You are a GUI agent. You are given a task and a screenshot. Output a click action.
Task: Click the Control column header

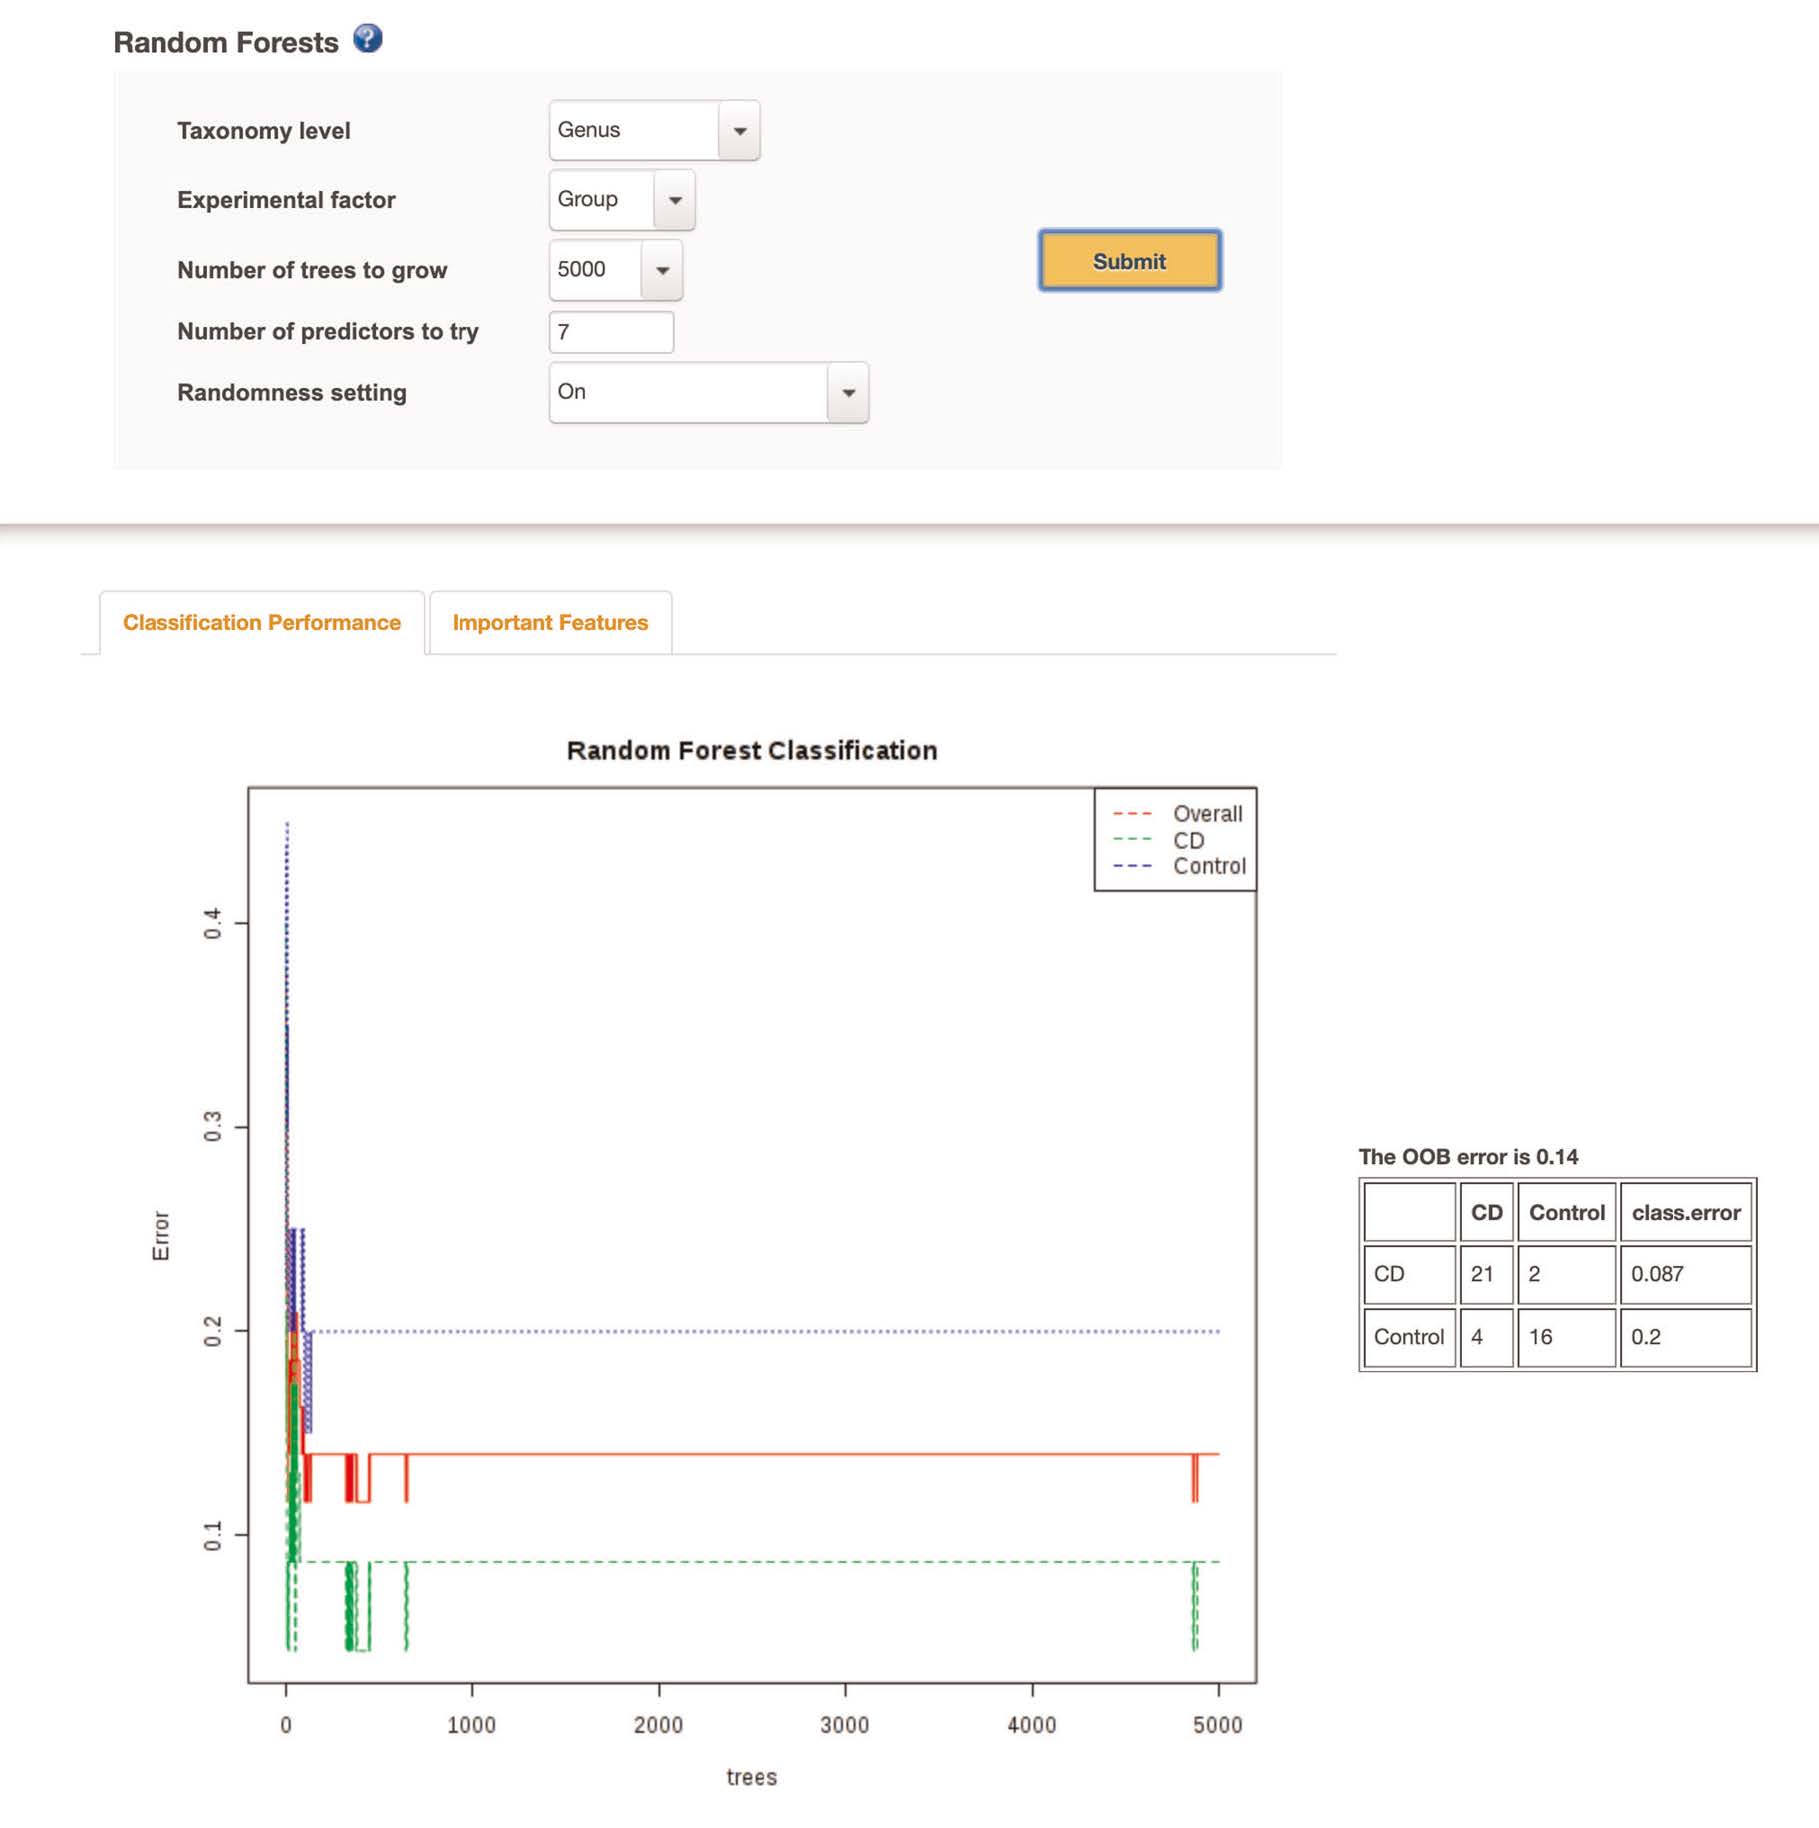(1566, 1212)
